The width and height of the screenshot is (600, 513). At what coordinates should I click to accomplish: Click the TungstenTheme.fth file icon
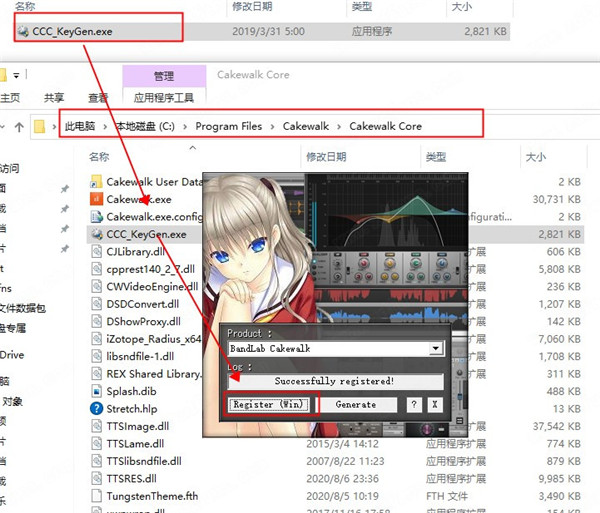(96, 496)
